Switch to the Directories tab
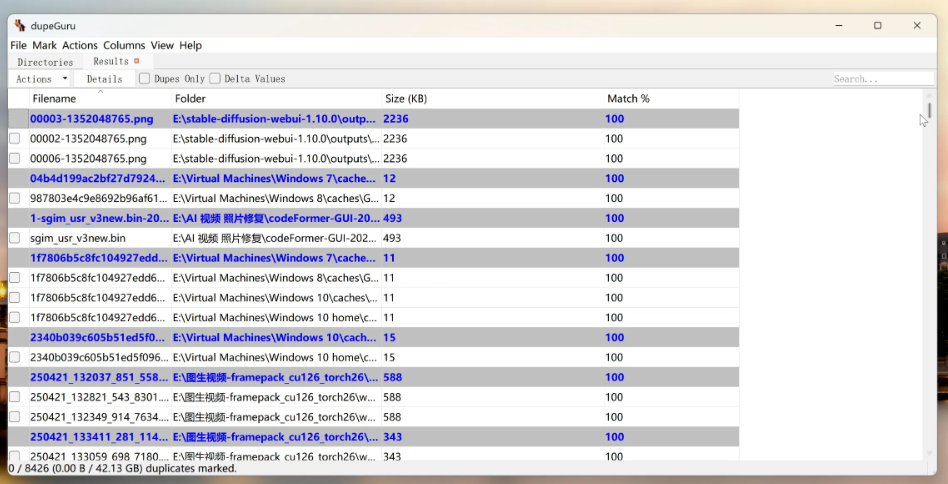 (45, 62)
